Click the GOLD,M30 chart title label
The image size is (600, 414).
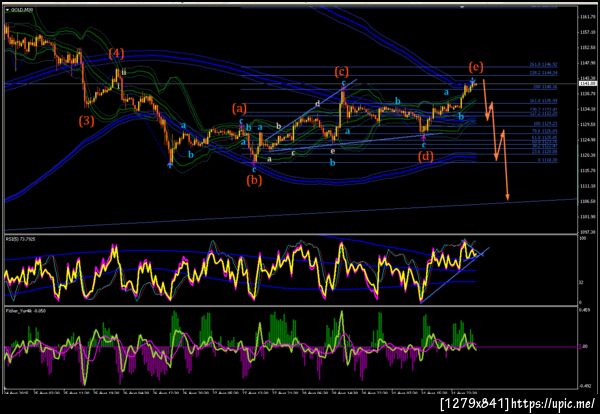21,10
